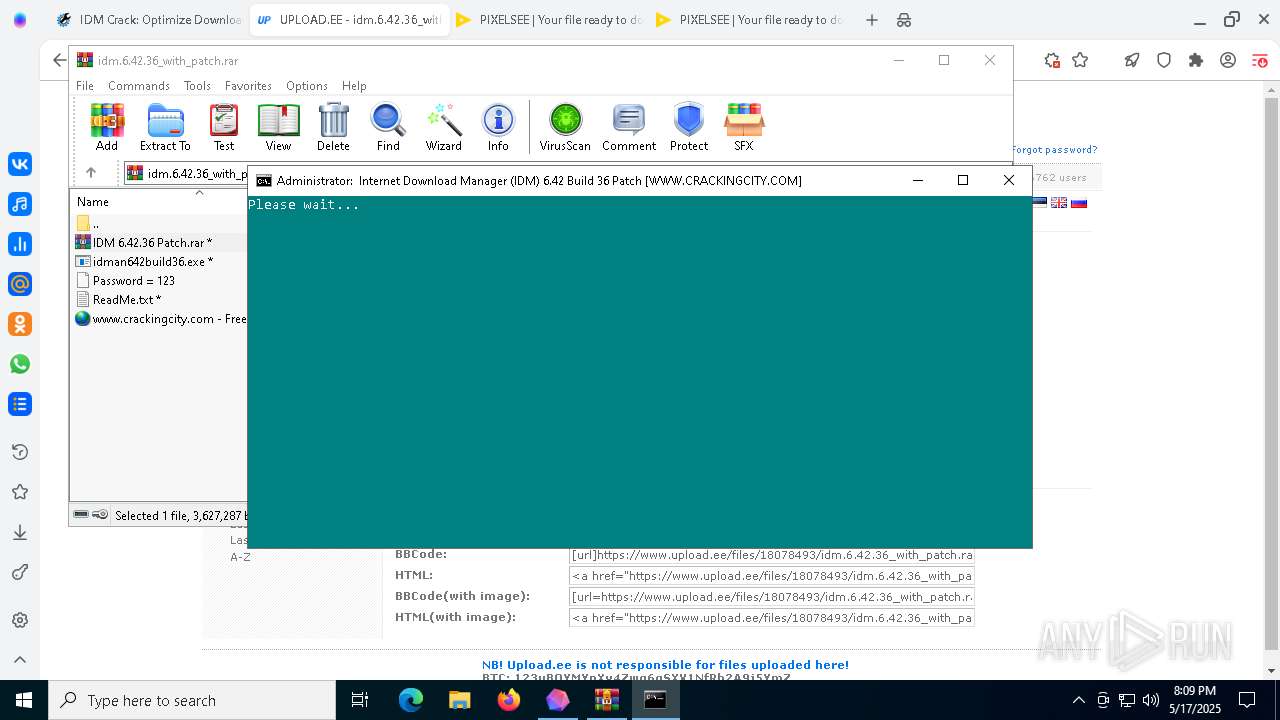Open the Odnoklassniki sidebar icon
The width and height of the screenshot is (1280, 720).
[20, 324]
